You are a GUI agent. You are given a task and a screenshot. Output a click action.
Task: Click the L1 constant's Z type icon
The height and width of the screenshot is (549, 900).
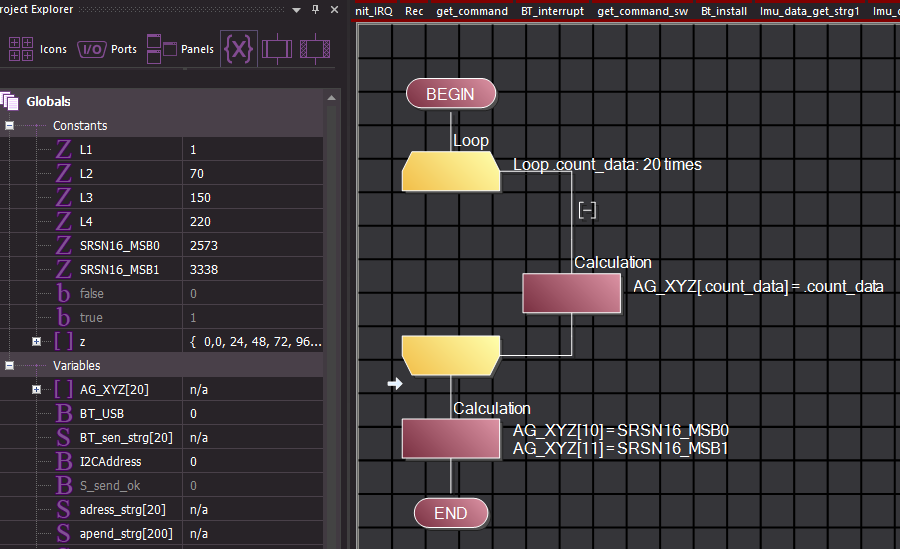point(64,150)
